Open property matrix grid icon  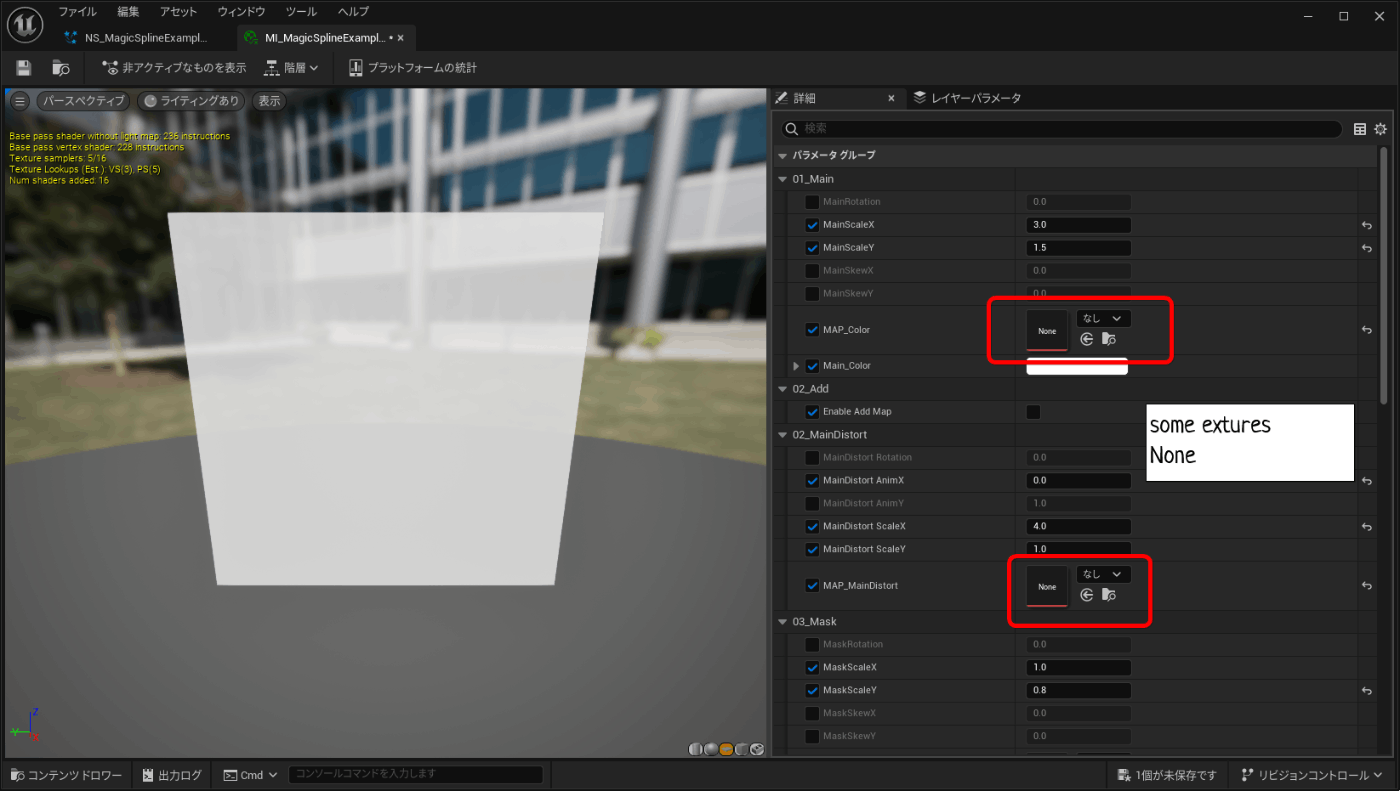(1360, 129)
